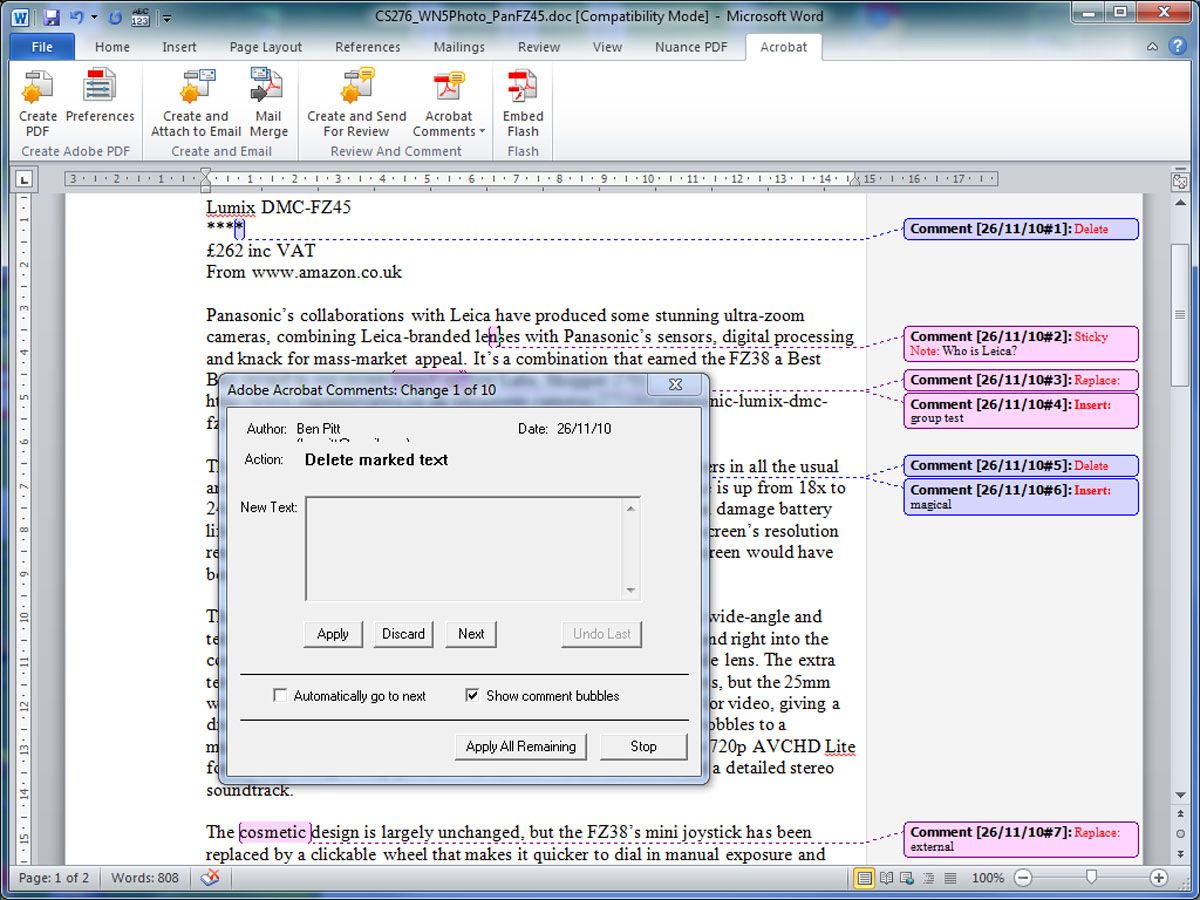
Task: Click the highlighted word cosmetic in document
Action: pos(274,832)
